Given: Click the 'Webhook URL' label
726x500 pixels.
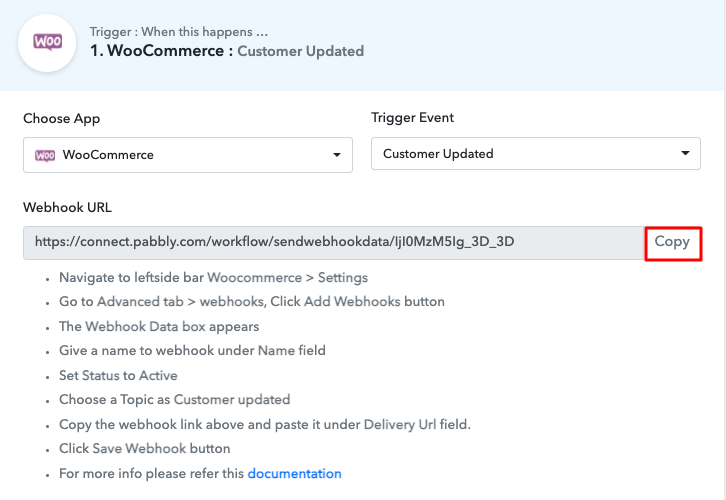Looking at the screenshot, I should [68, 207].
